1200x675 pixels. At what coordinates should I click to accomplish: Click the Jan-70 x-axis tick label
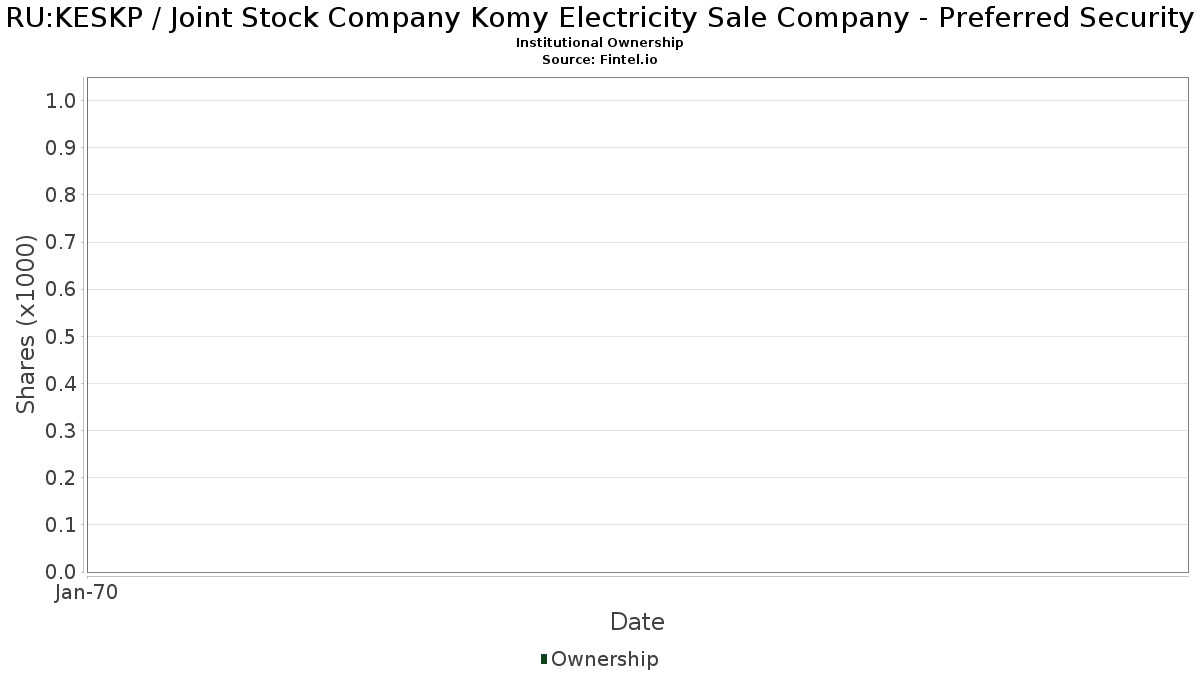(x=87, y=592)
